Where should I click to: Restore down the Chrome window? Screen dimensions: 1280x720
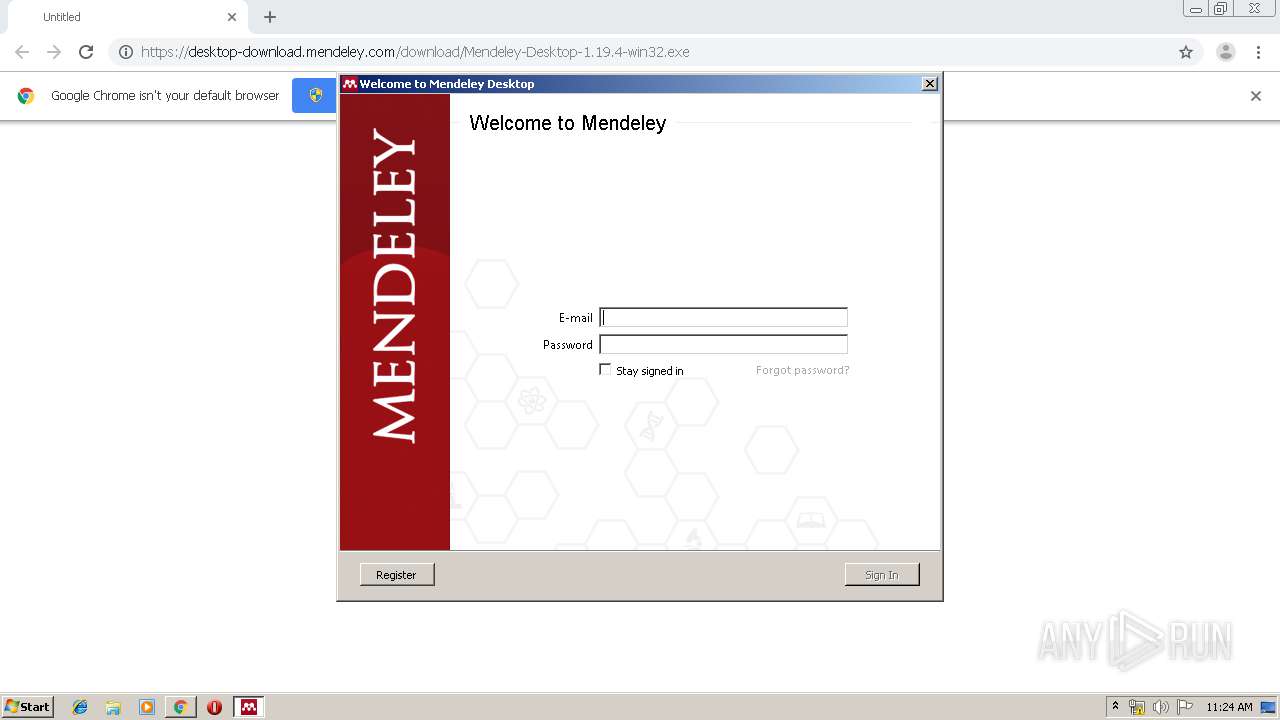pos(1220,9)
